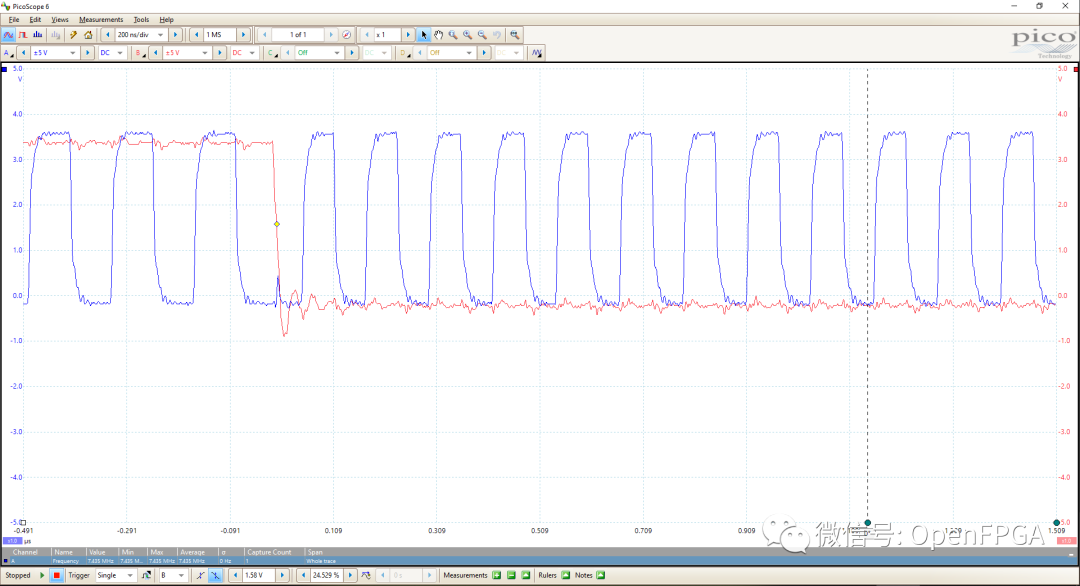Screen dimensions: 1080x586
Task: Open the Measurements menu
Action: pos(100,19)
